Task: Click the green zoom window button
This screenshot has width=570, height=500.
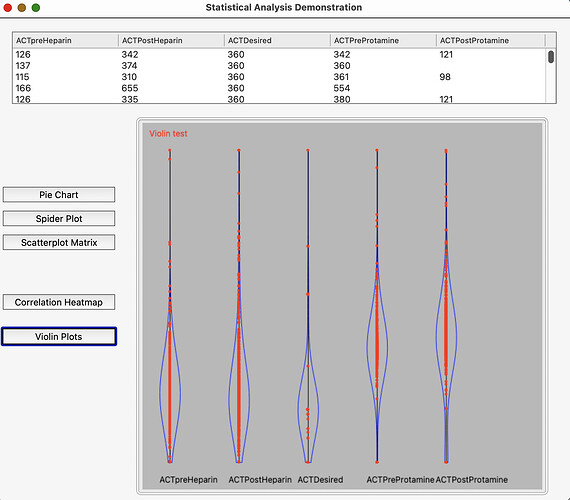Action: [x=36, y=8]
